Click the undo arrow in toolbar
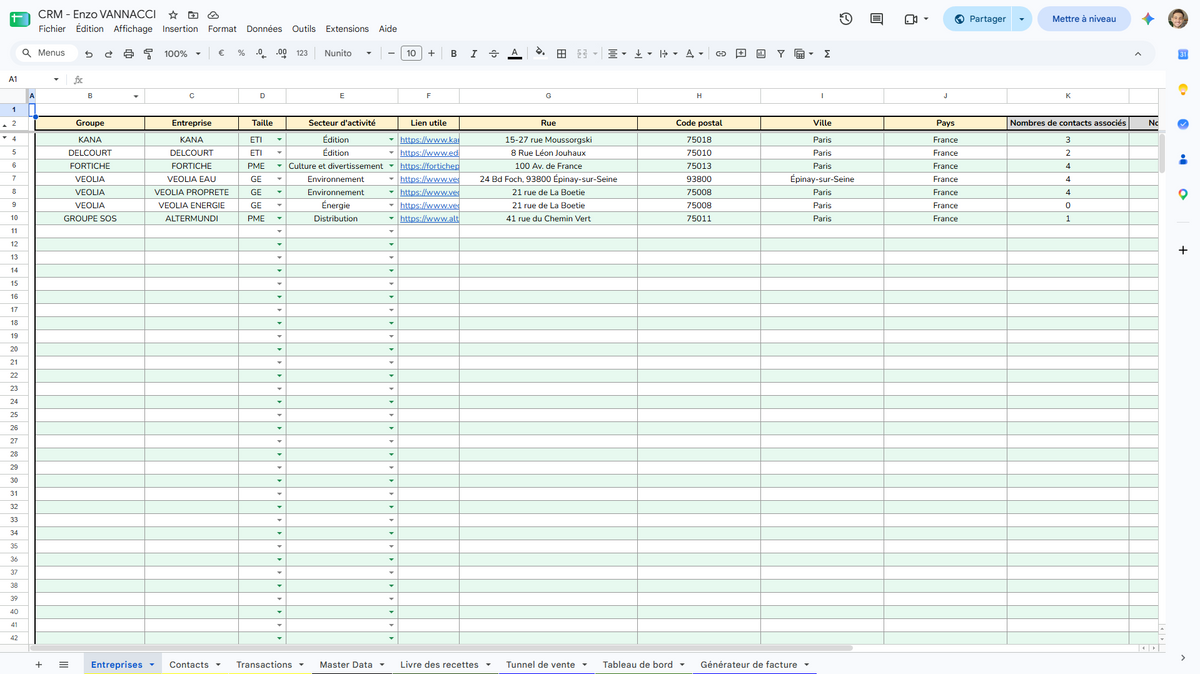This screenshot has width=1200, height=674. [89, 54]
